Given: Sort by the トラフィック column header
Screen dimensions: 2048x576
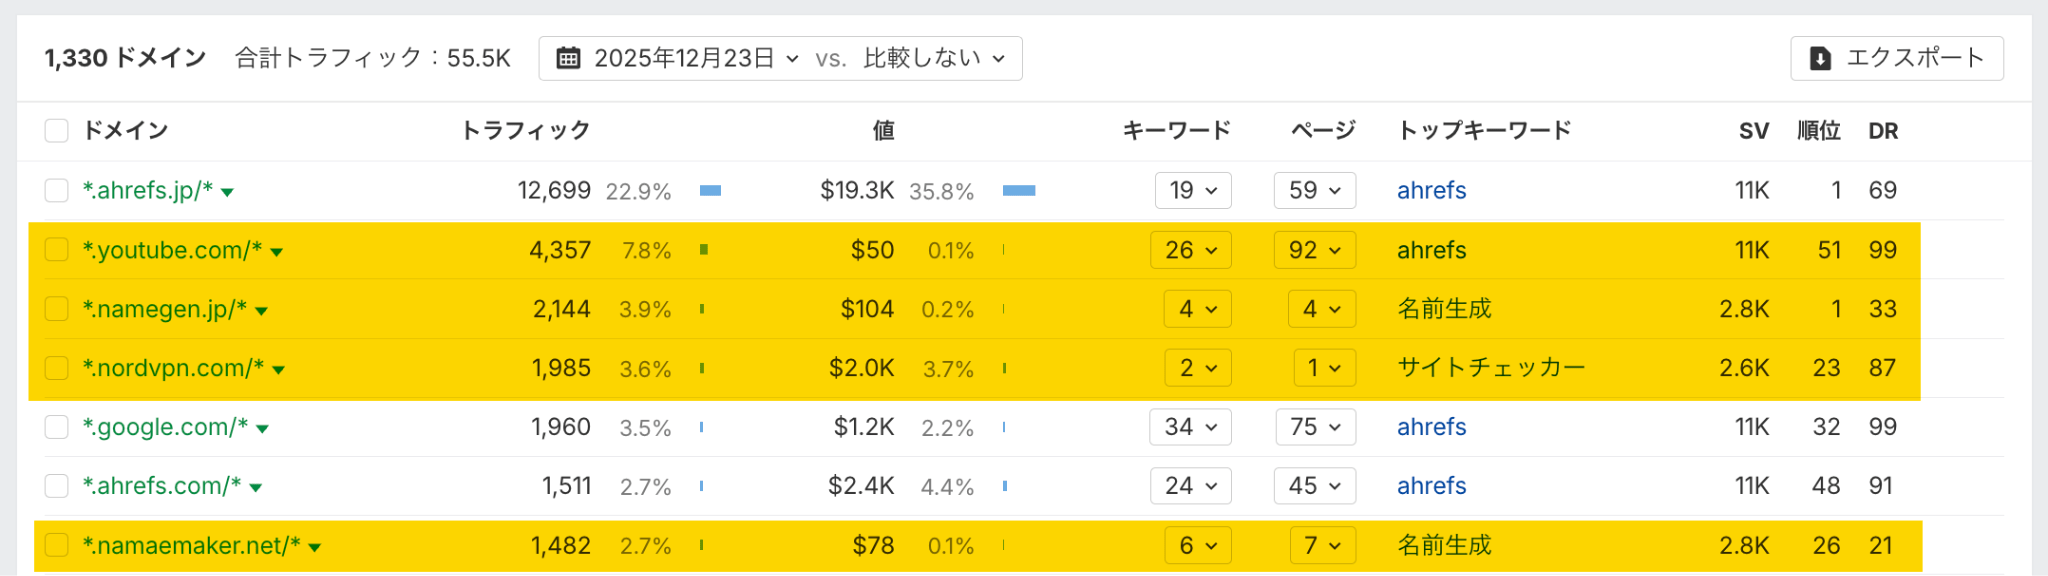Looking at the screenshot, I should (x=525, y=131).
